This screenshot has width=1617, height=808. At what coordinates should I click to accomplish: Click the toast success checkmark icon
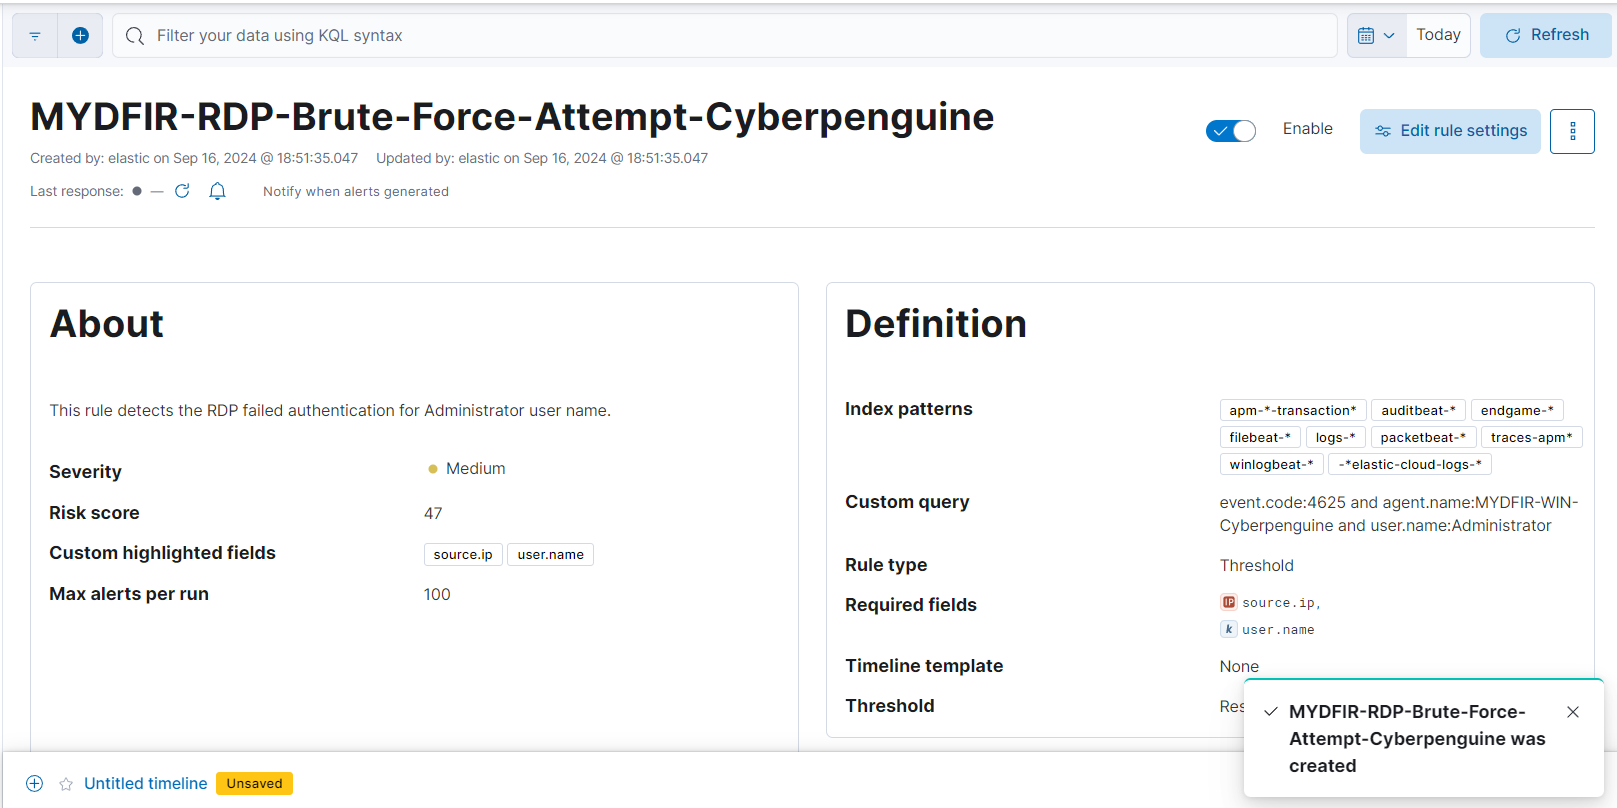click(1271, 712)
